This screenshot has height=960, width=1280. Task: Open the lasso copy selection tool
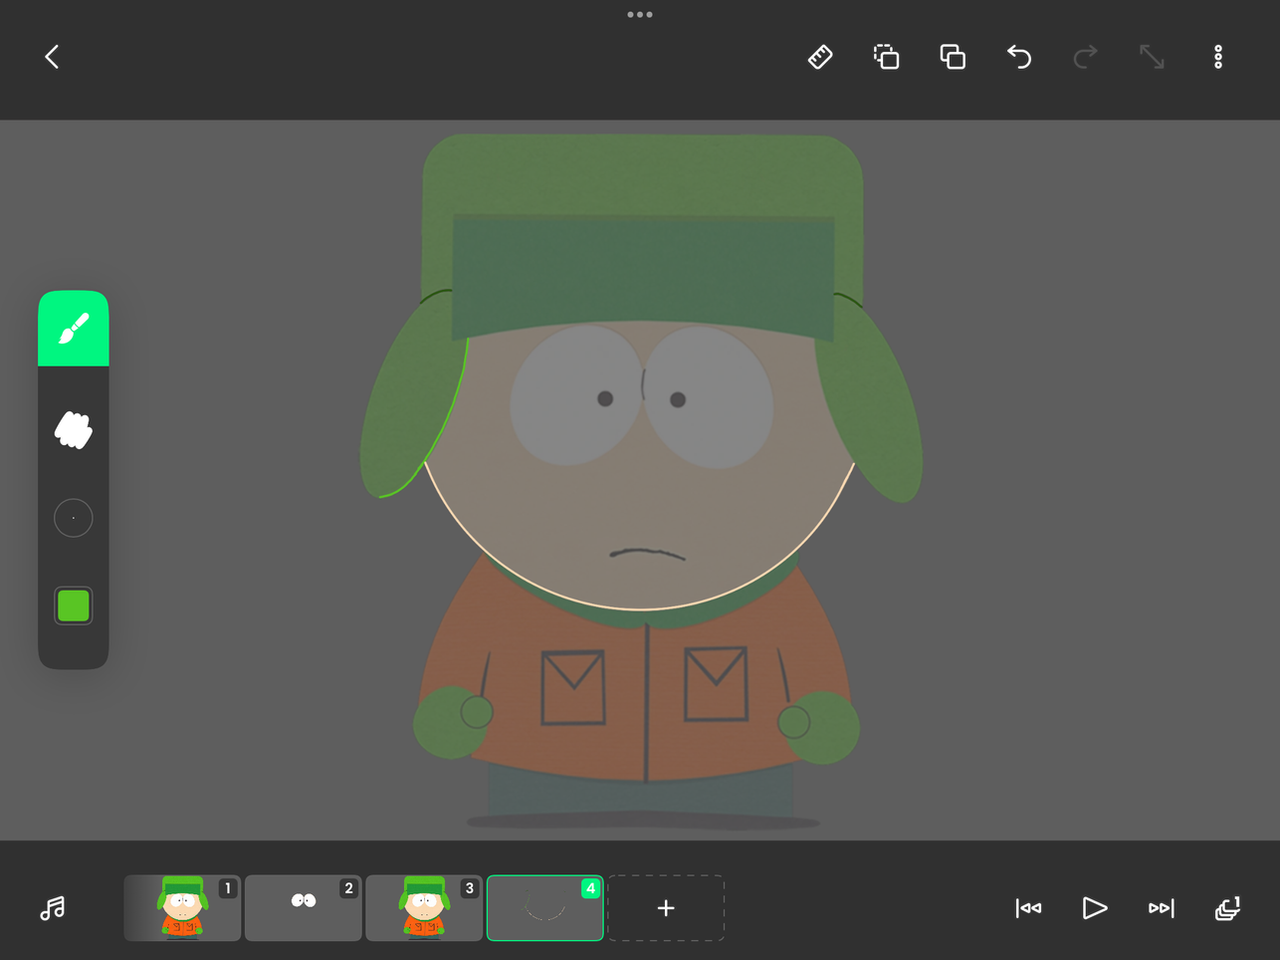[886, 57]
